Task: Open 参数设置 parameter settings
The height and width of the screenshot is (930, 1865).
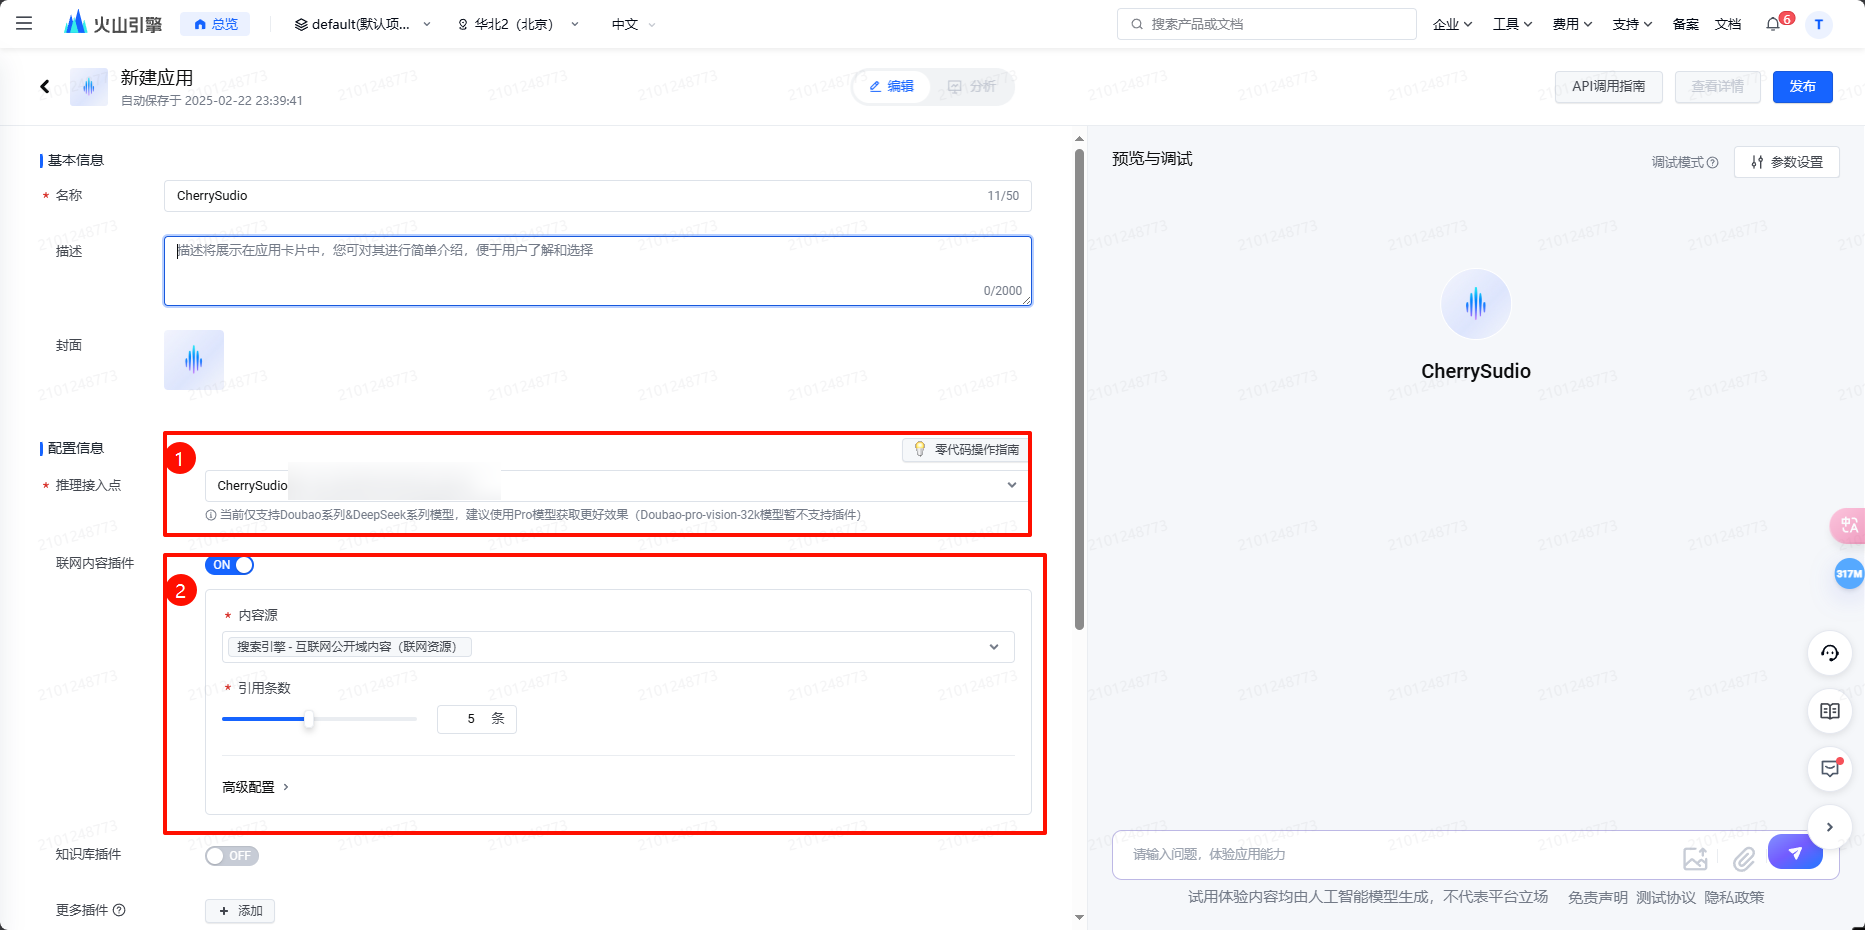Action: pyautogui.click(x=1786, y=162)
